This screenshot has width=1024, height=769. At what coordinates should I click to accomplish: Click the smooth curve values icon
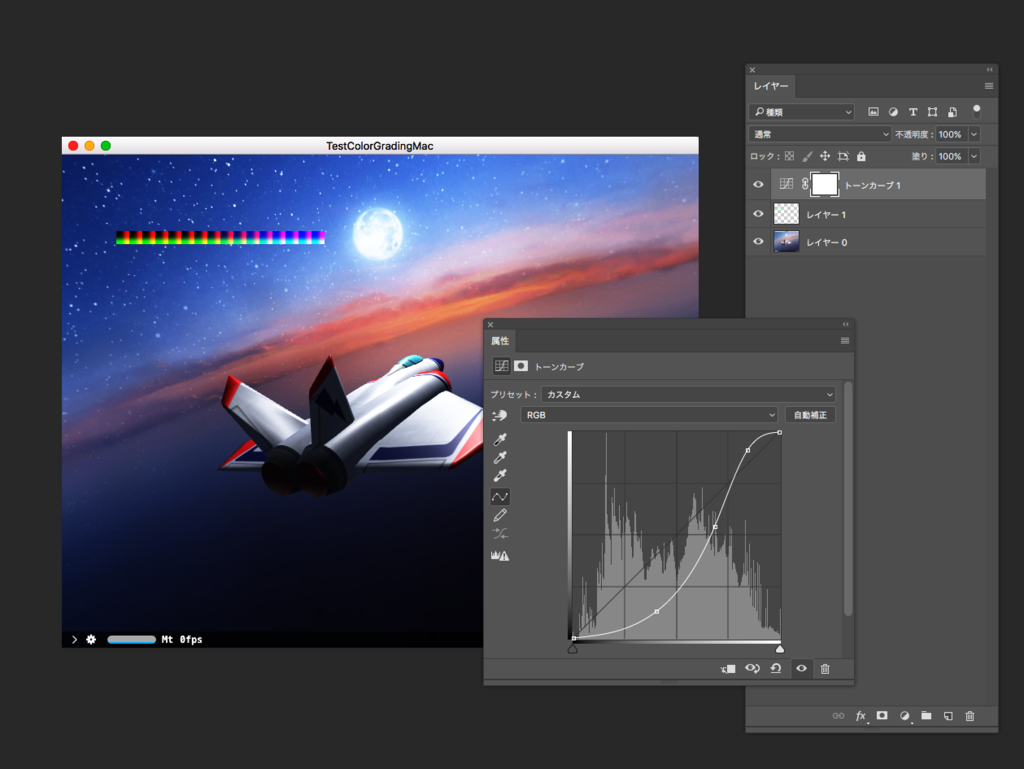pyautogui.click(x=500, y=534)
